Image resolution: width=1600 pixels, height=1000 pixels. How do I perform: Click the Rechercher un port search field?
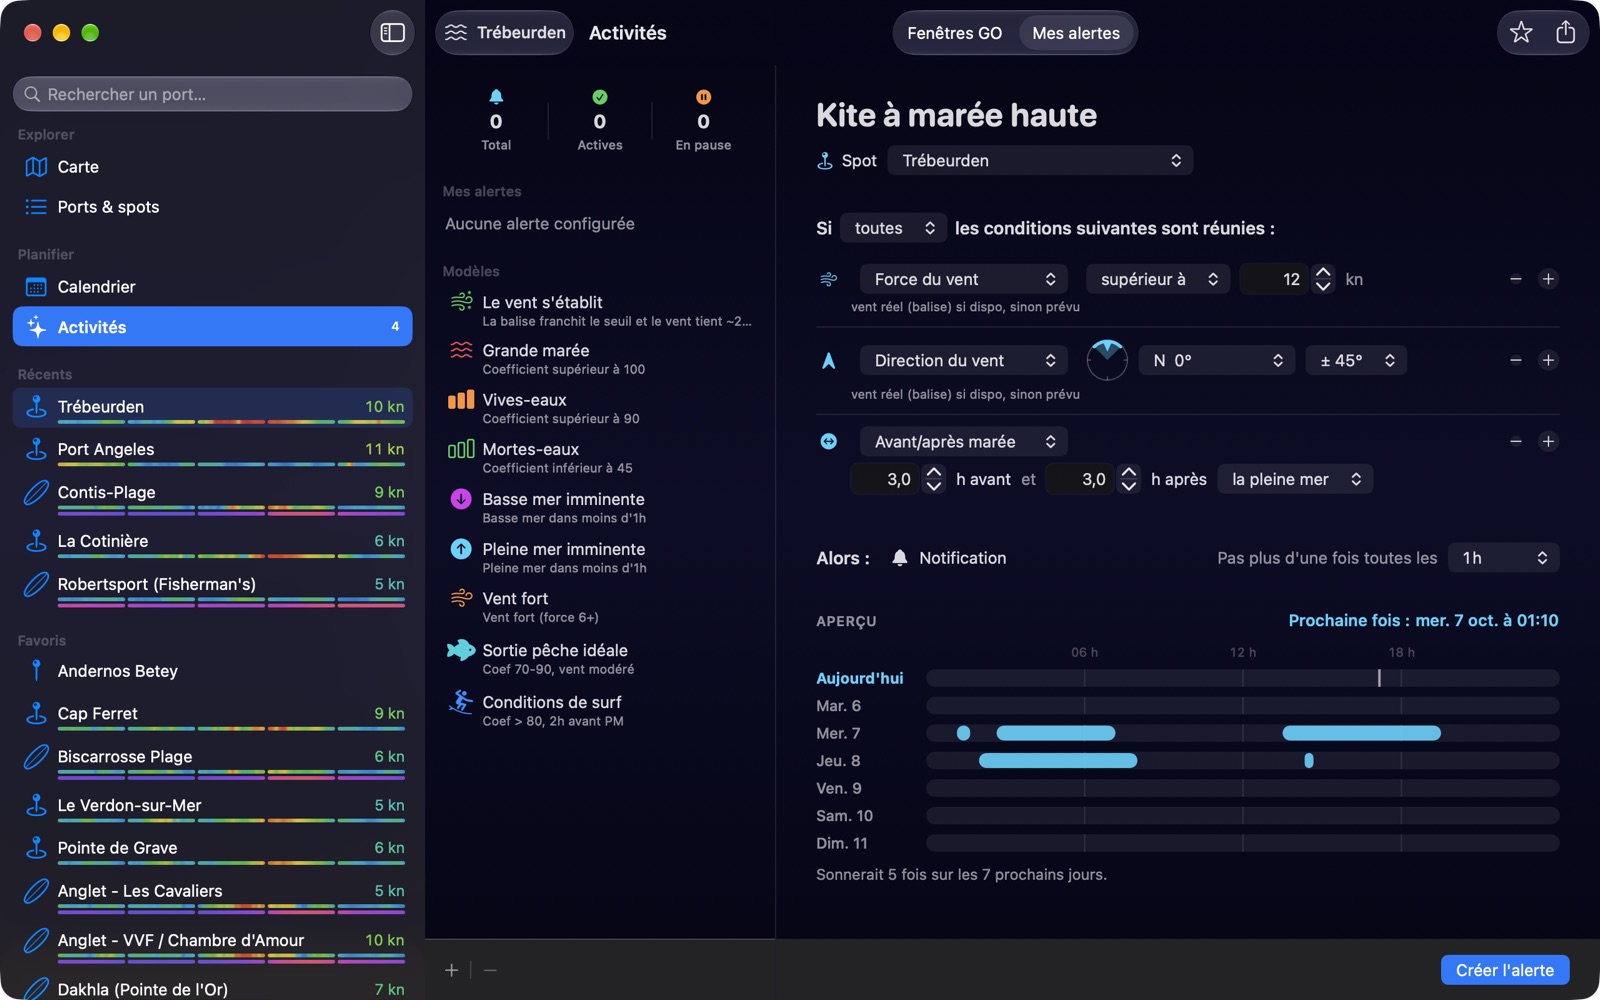(x=212, y=94)
